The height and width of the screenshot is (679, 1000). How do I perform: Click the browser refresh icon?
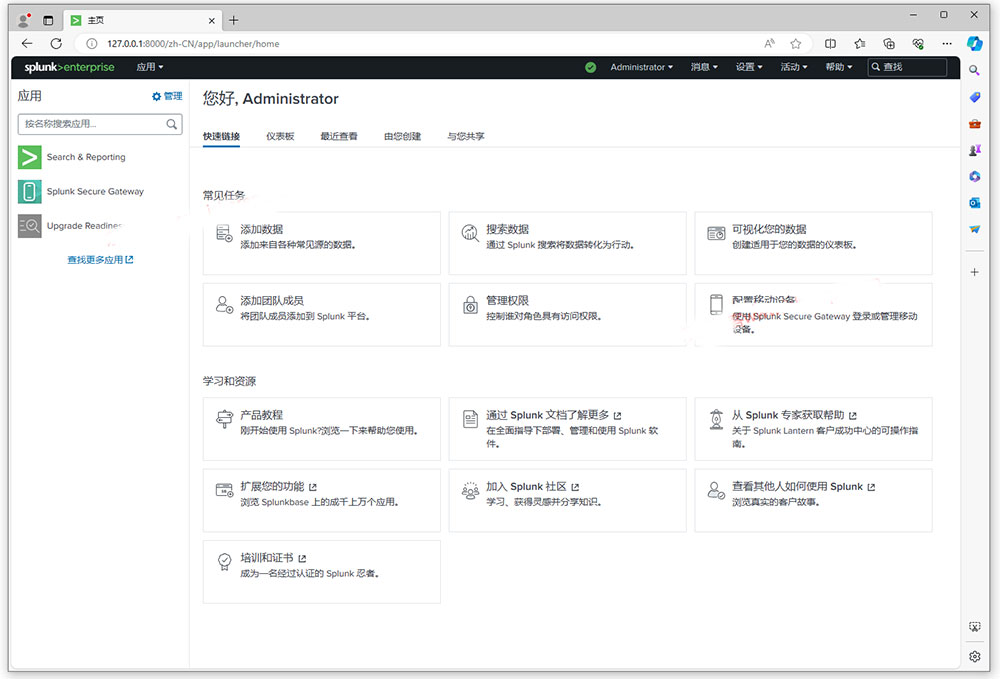[x=56, y=43]
